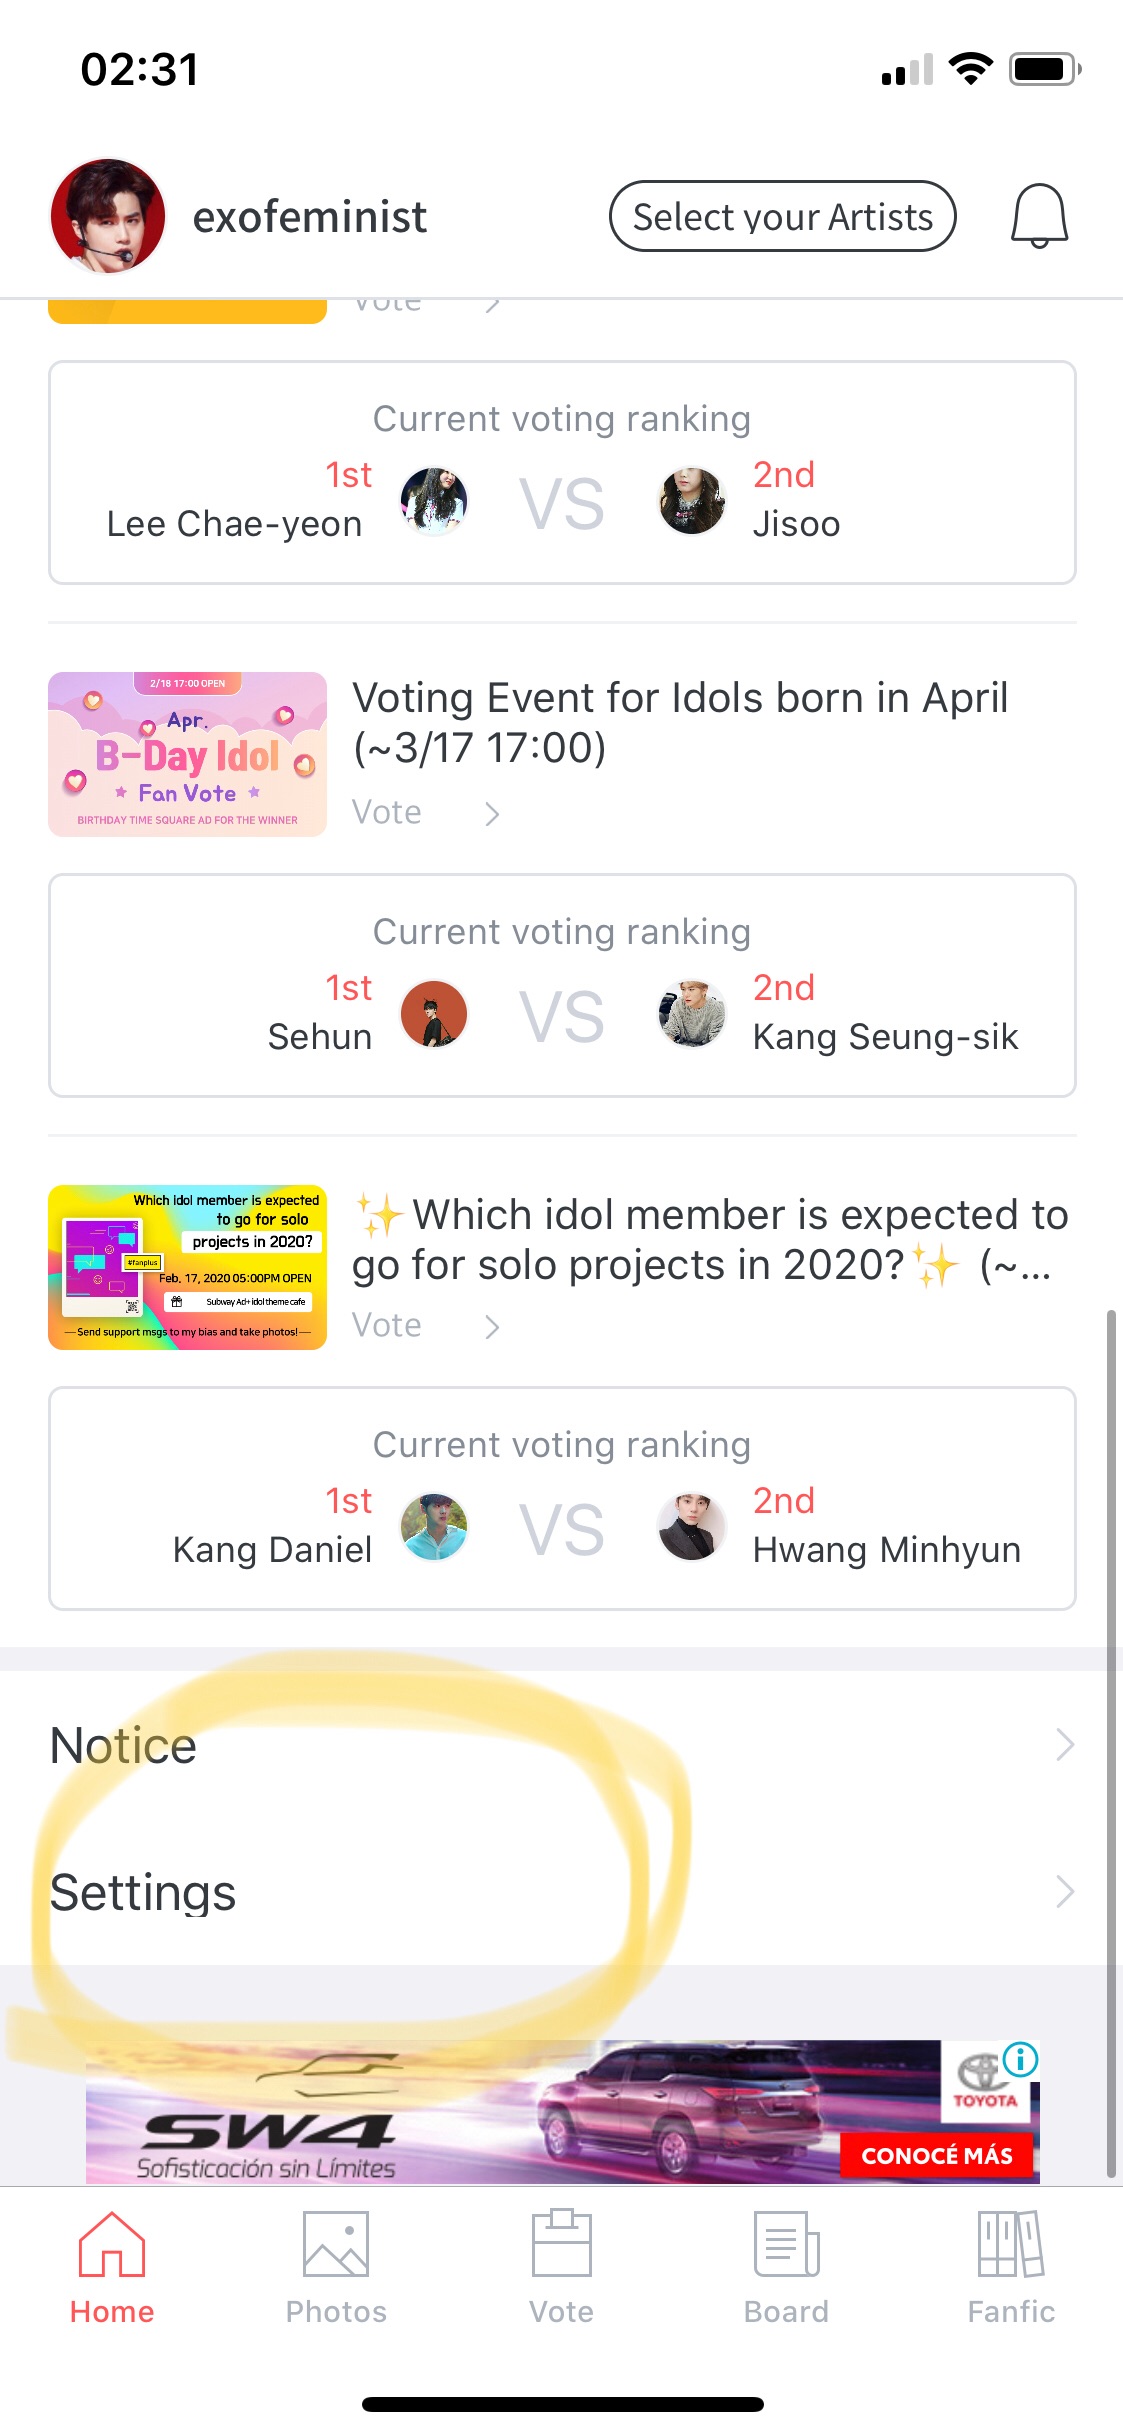
Task: Open Vote link for solo projects poll
Action: pyautogui.click(x=425, y=1326)
